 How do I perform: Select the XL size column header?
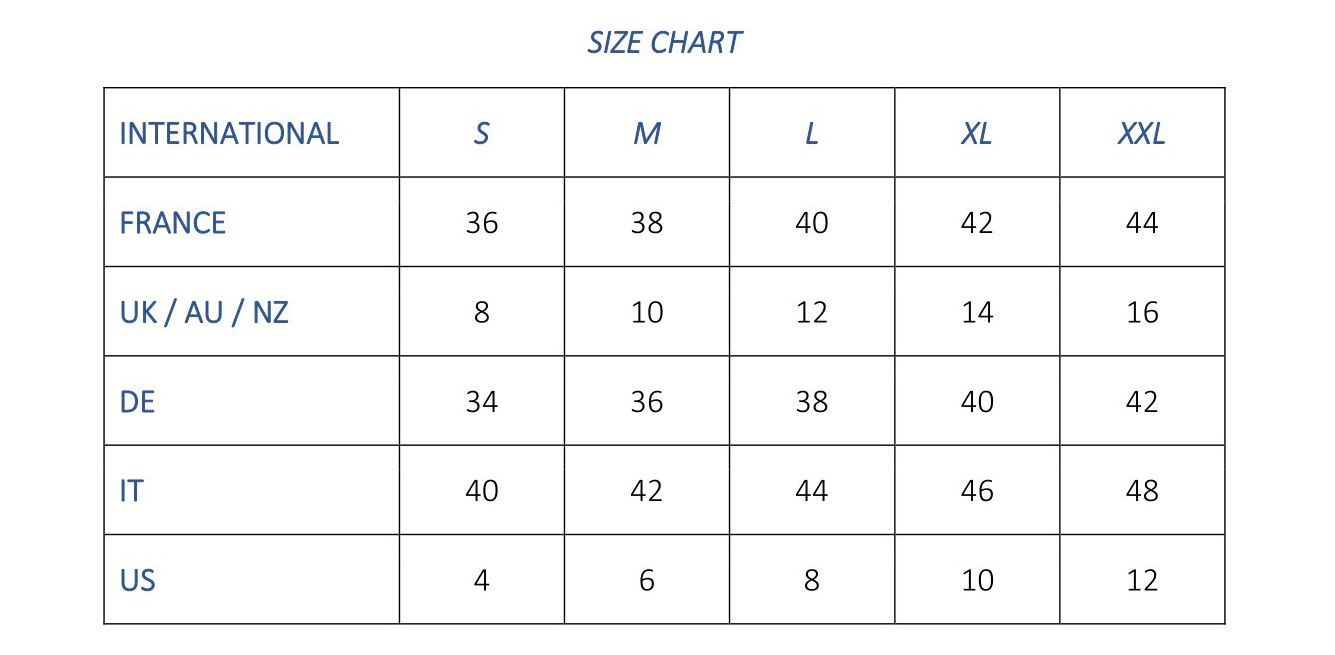[977, 133]
